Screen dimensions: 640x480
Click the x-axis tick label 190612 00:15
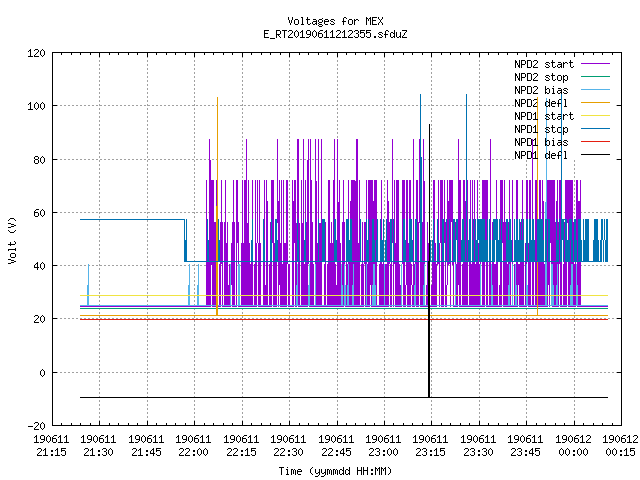(620, 446)
